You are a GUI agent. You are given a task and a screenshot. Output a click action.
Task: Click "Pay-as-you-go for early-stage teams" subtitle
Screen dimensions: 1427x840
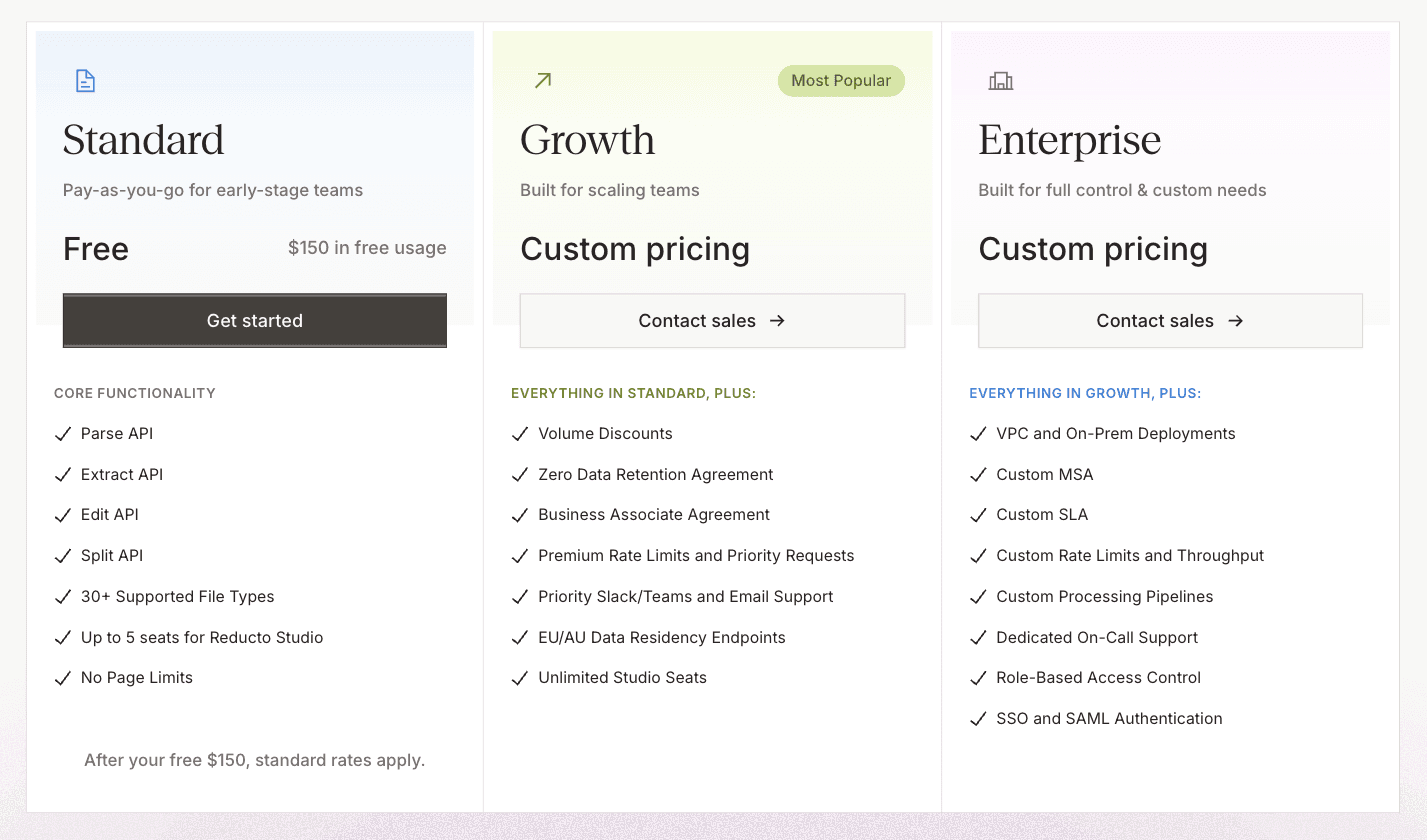coord(213,191)
